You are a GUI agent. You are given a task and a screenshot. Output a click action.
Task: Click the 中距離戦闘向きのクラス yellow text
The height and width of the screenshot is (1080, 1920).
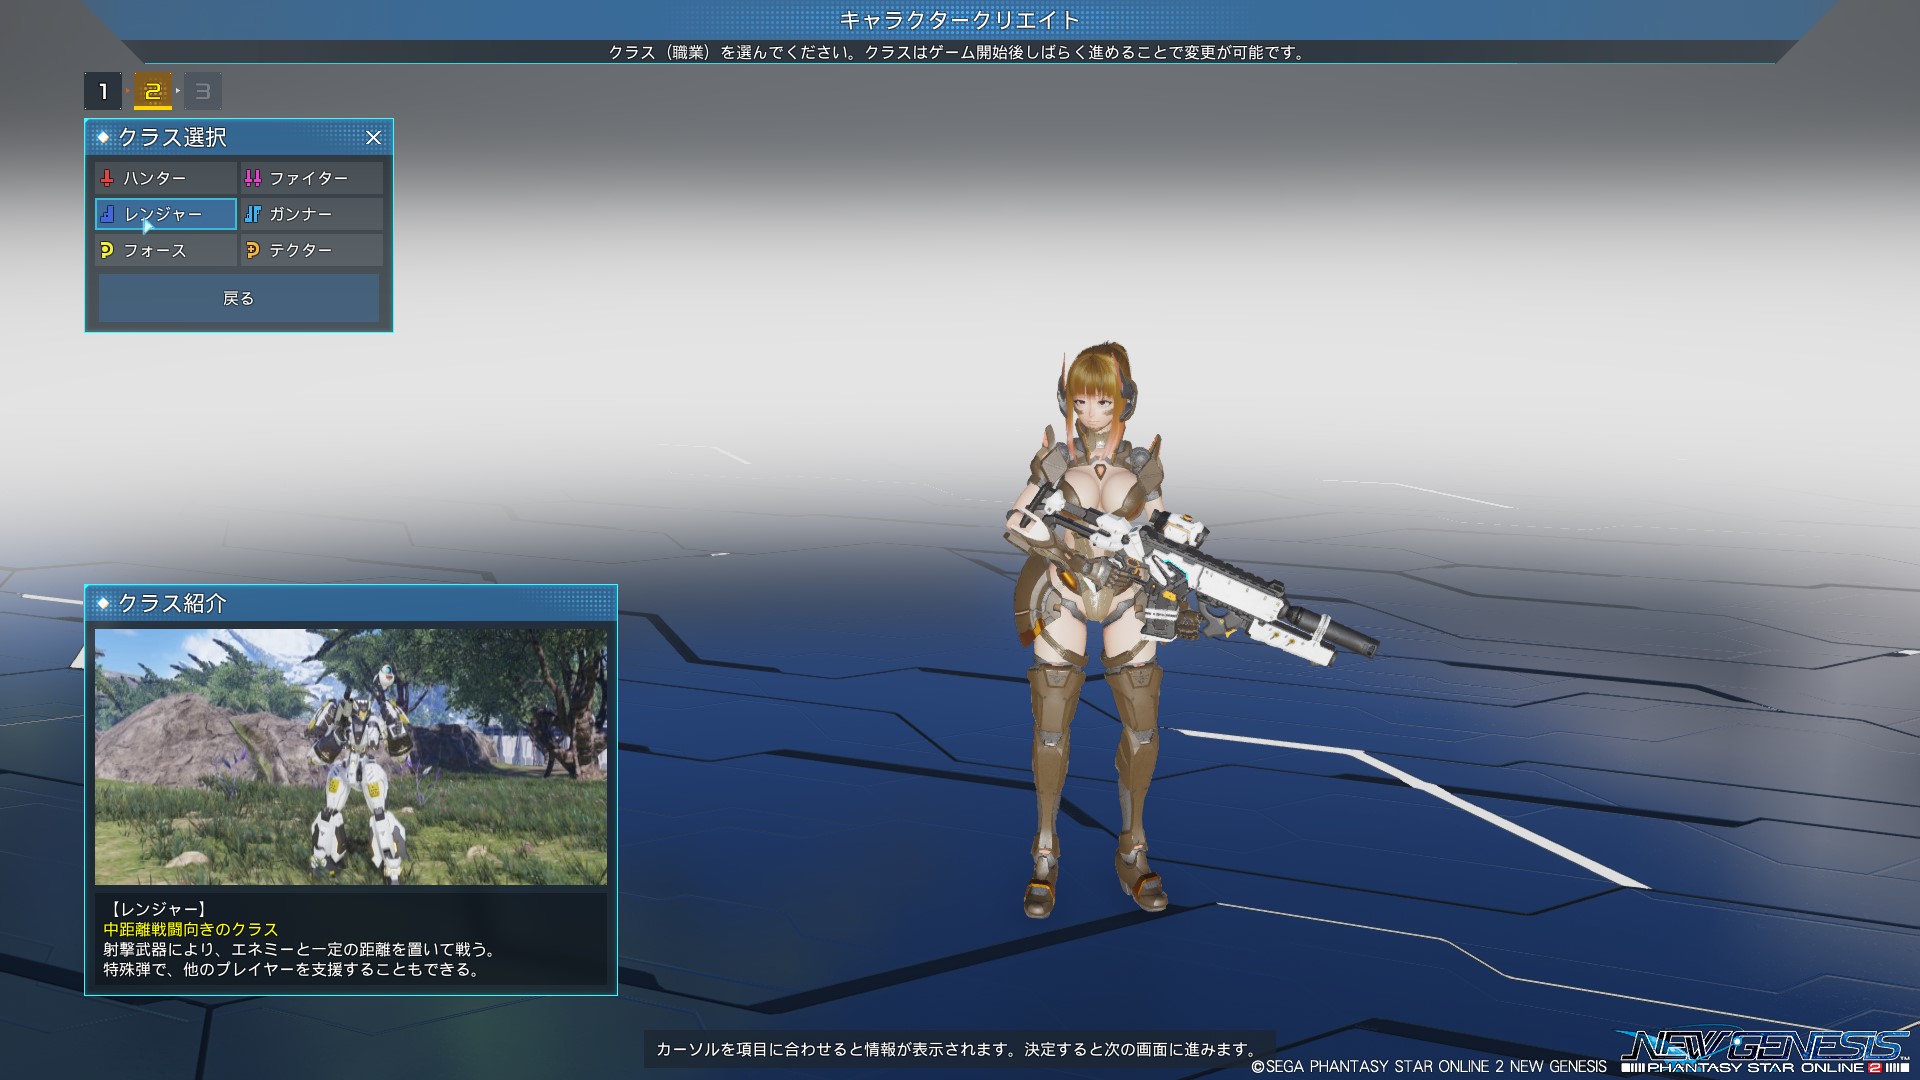click(191, 929)
